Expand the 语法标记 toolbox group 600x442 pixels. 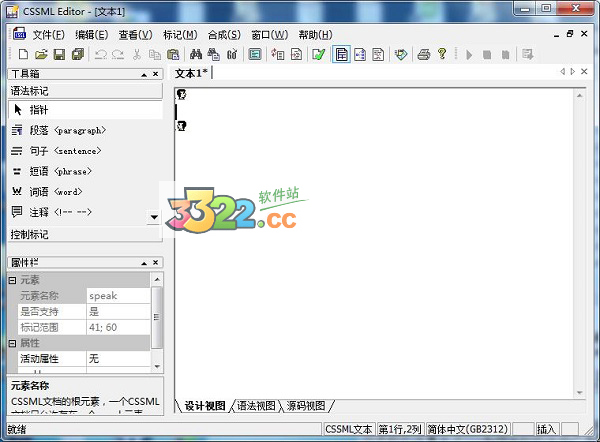(x=85, y=91)
